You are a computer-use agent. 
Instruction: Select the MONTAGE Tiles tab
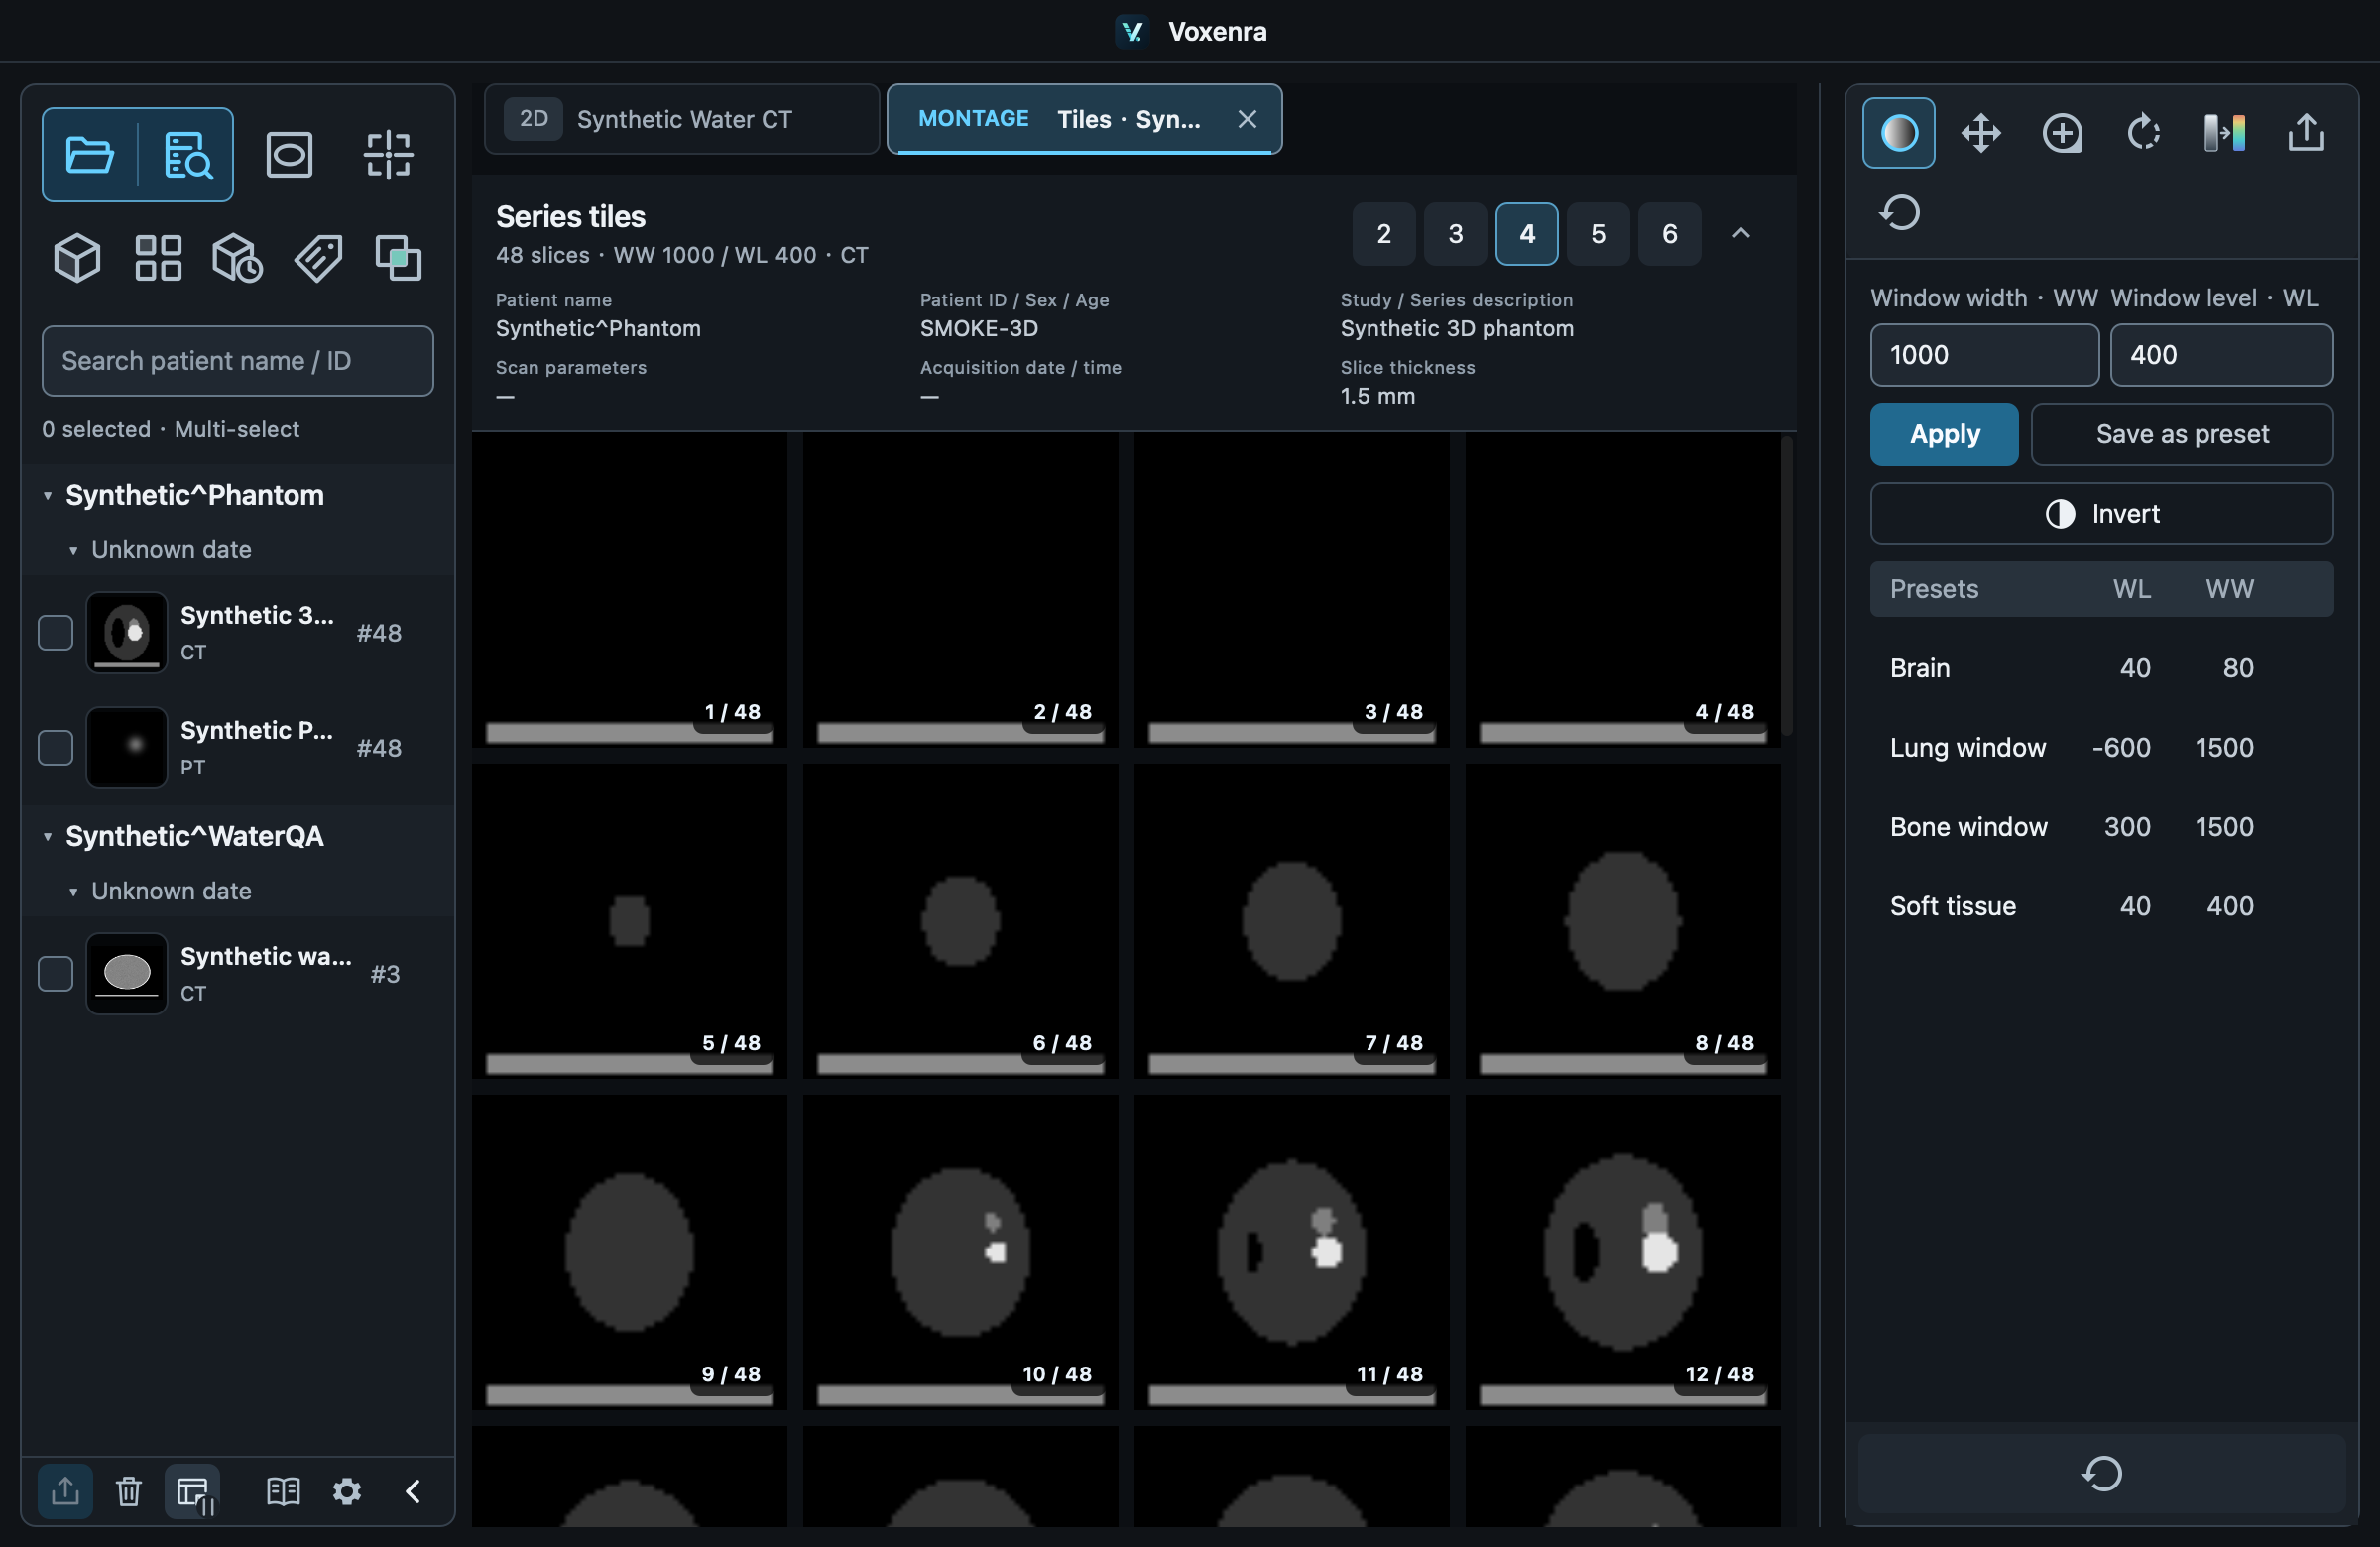1084,119
